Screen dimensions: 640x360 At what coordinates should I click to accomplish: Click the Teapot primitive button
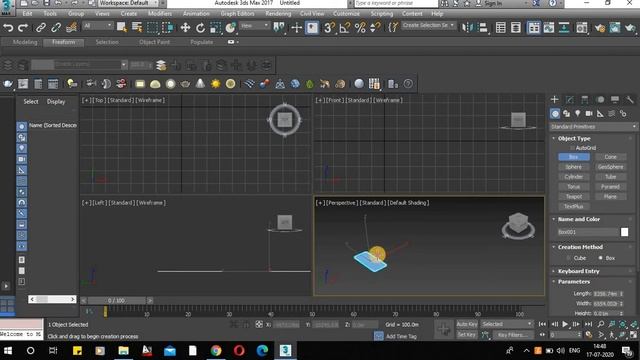[573, 196]
